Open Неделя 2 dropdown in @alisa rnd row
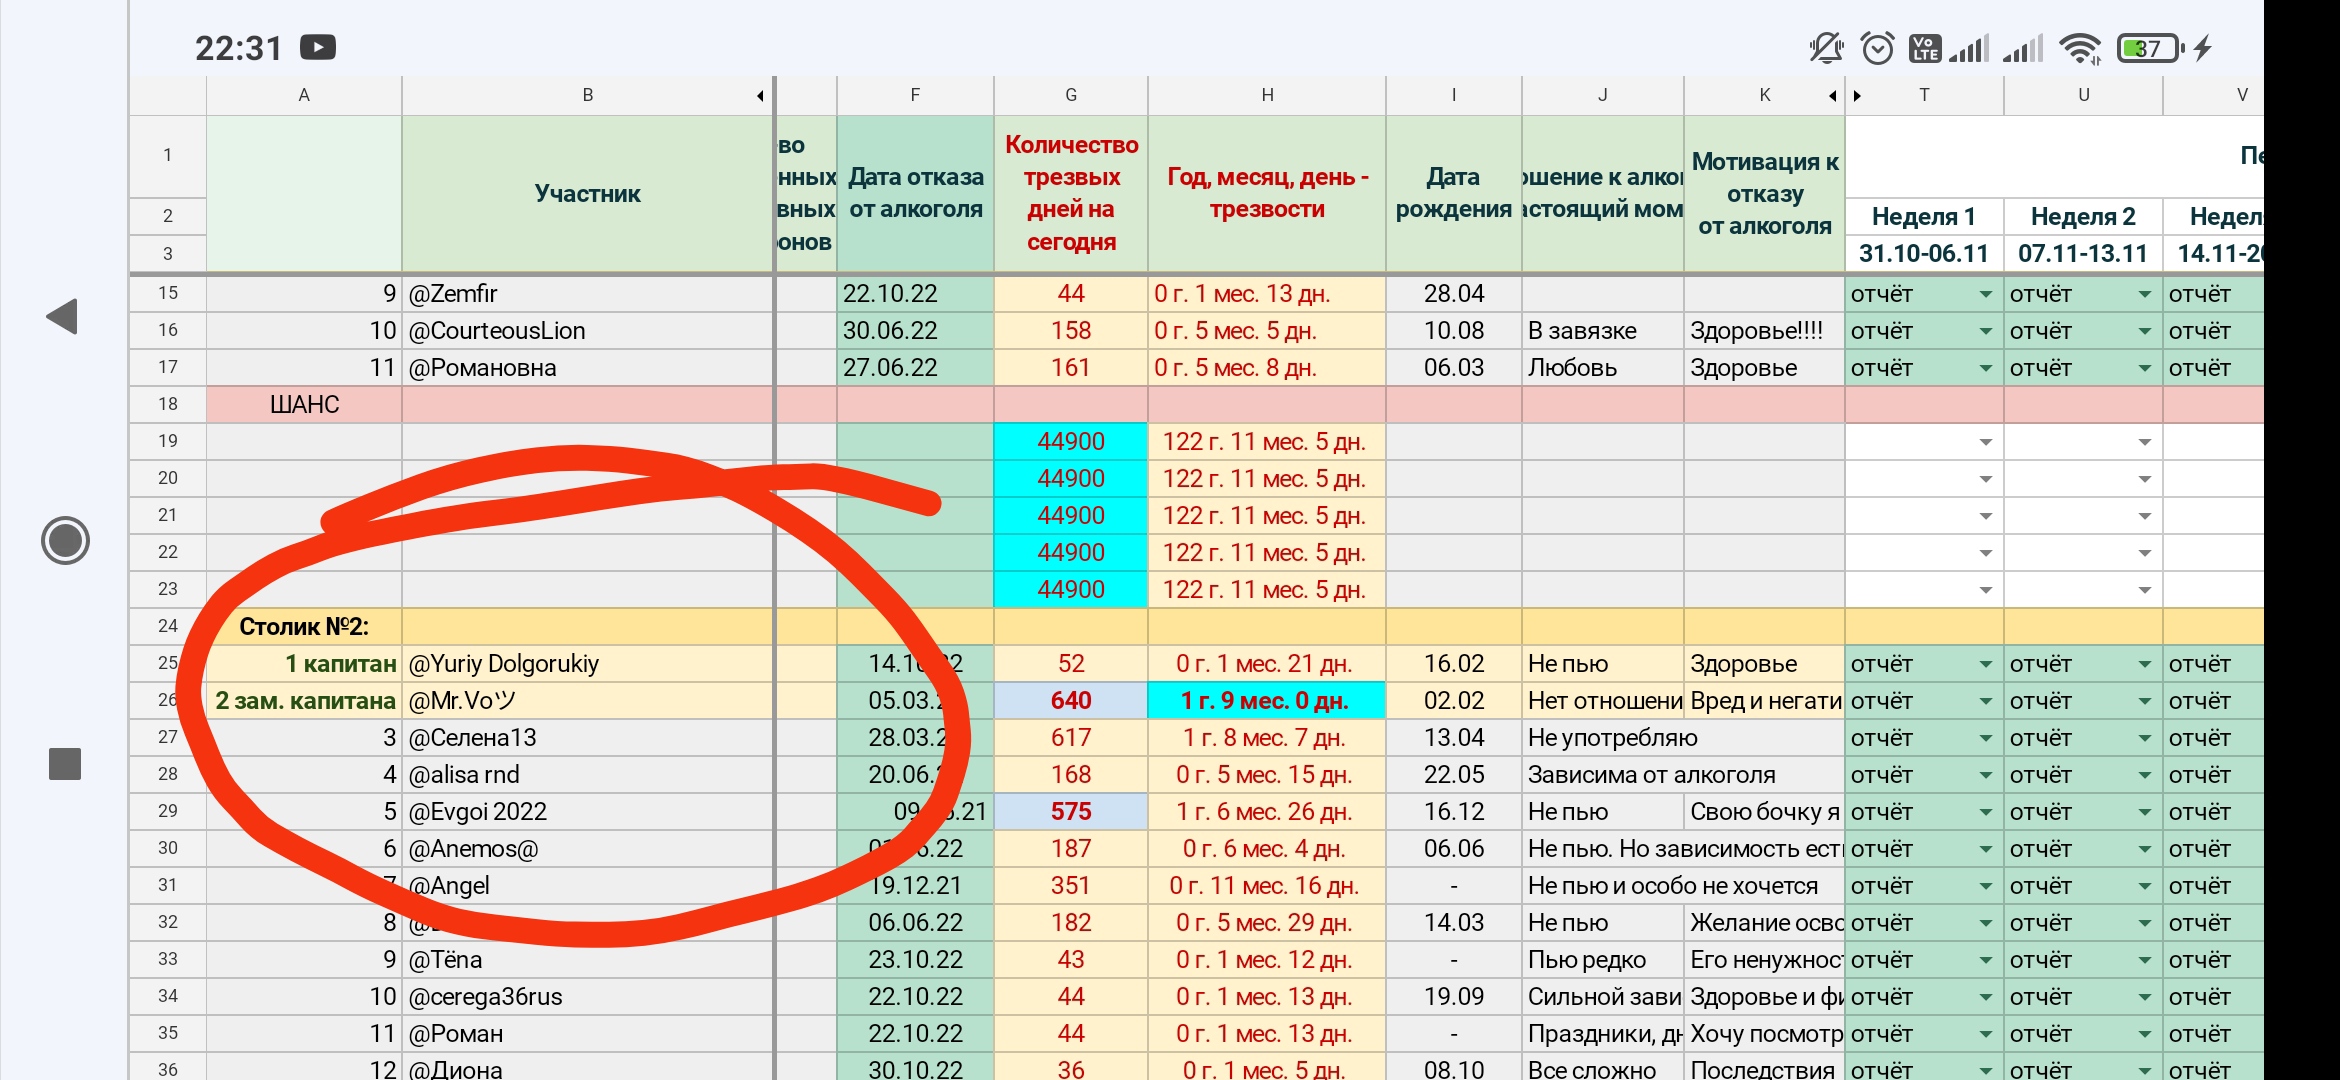Screen dimensions: 2340x1080 point(2144,776)
